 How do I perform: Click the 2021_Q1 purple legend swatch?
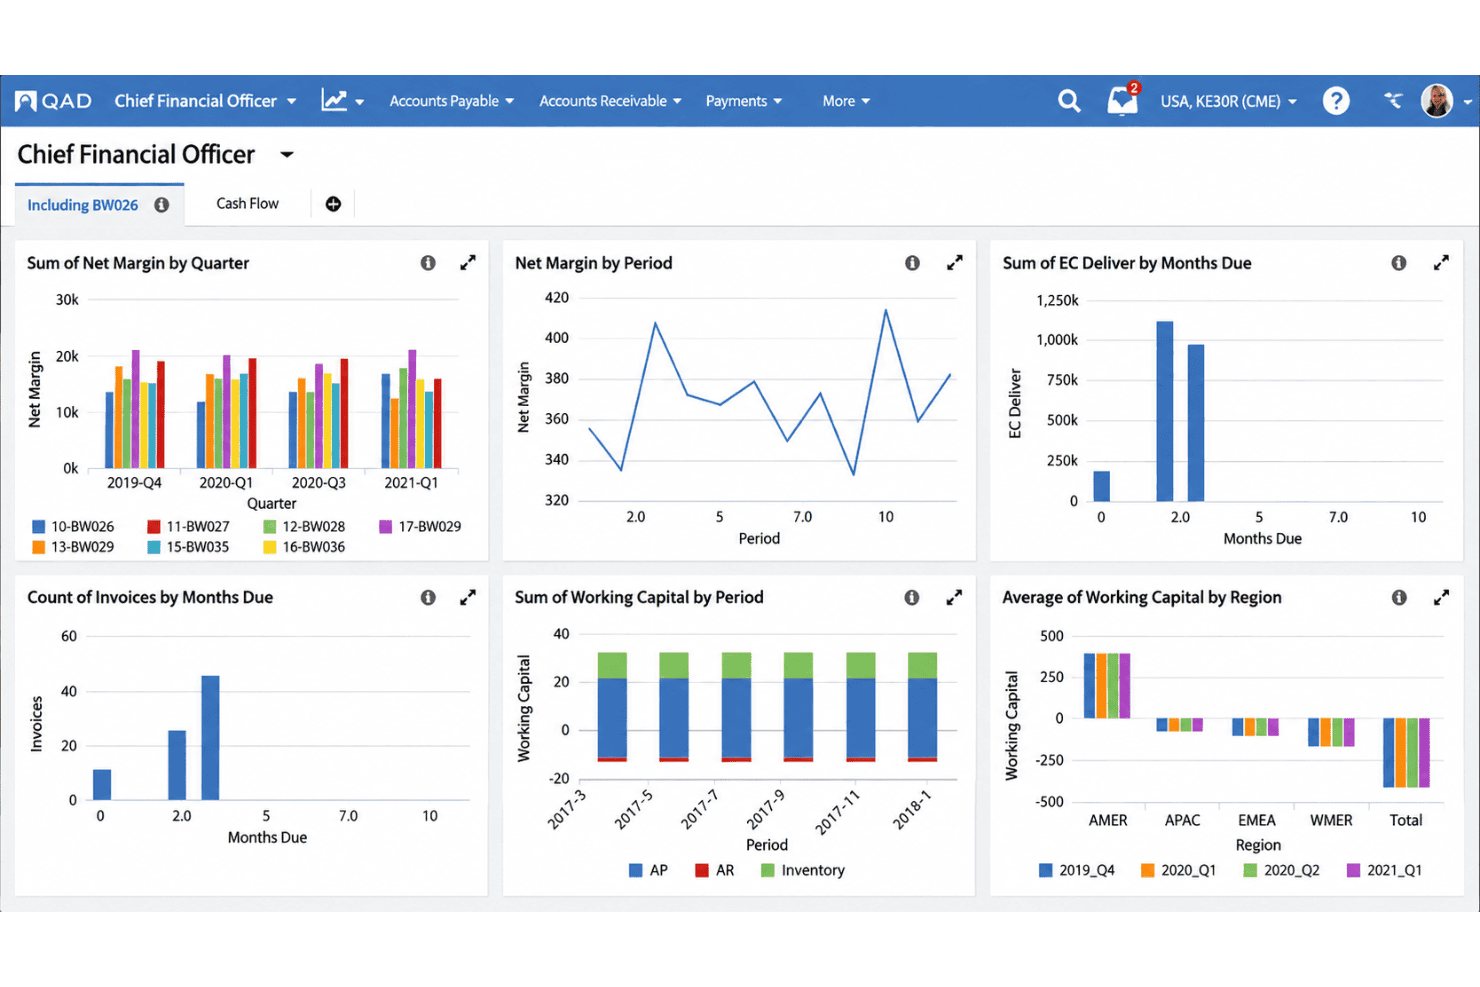click(x=1354, y=870)
